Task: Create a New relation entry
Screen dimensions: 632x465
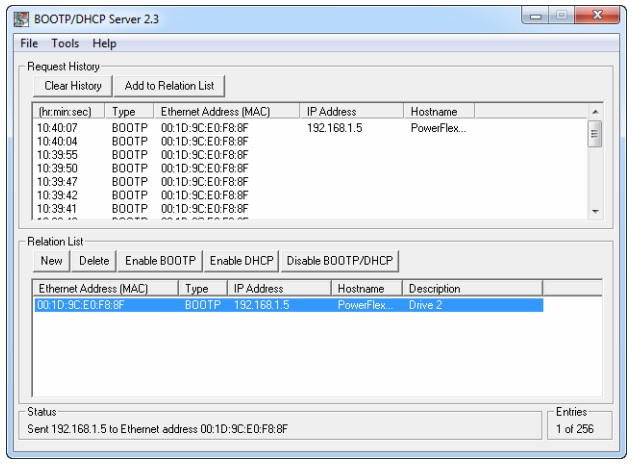Action: click(x=52, y=261)
